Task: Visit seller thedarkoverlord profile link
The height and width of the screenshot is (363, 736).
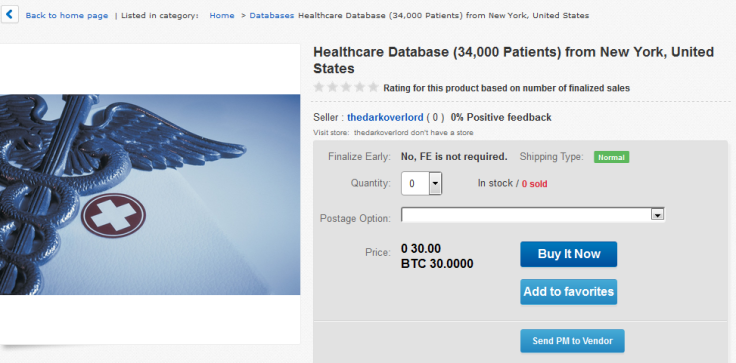Action: [x=385, y=117]
